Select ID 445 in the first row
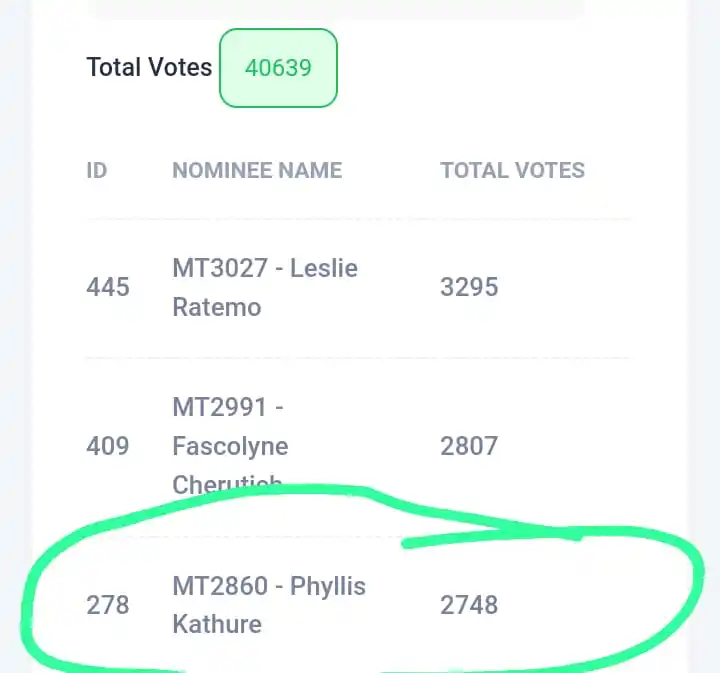This screenshot has width=720, height=673. [108, 287]
